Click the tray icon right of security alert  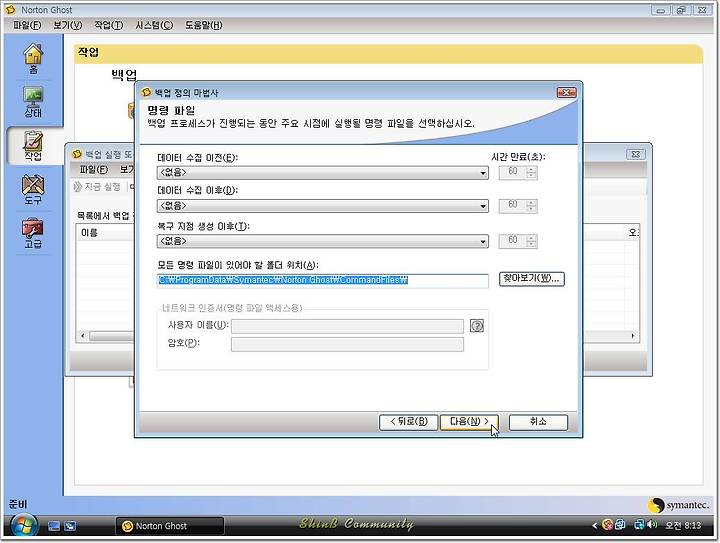click(x=620, y=524)
